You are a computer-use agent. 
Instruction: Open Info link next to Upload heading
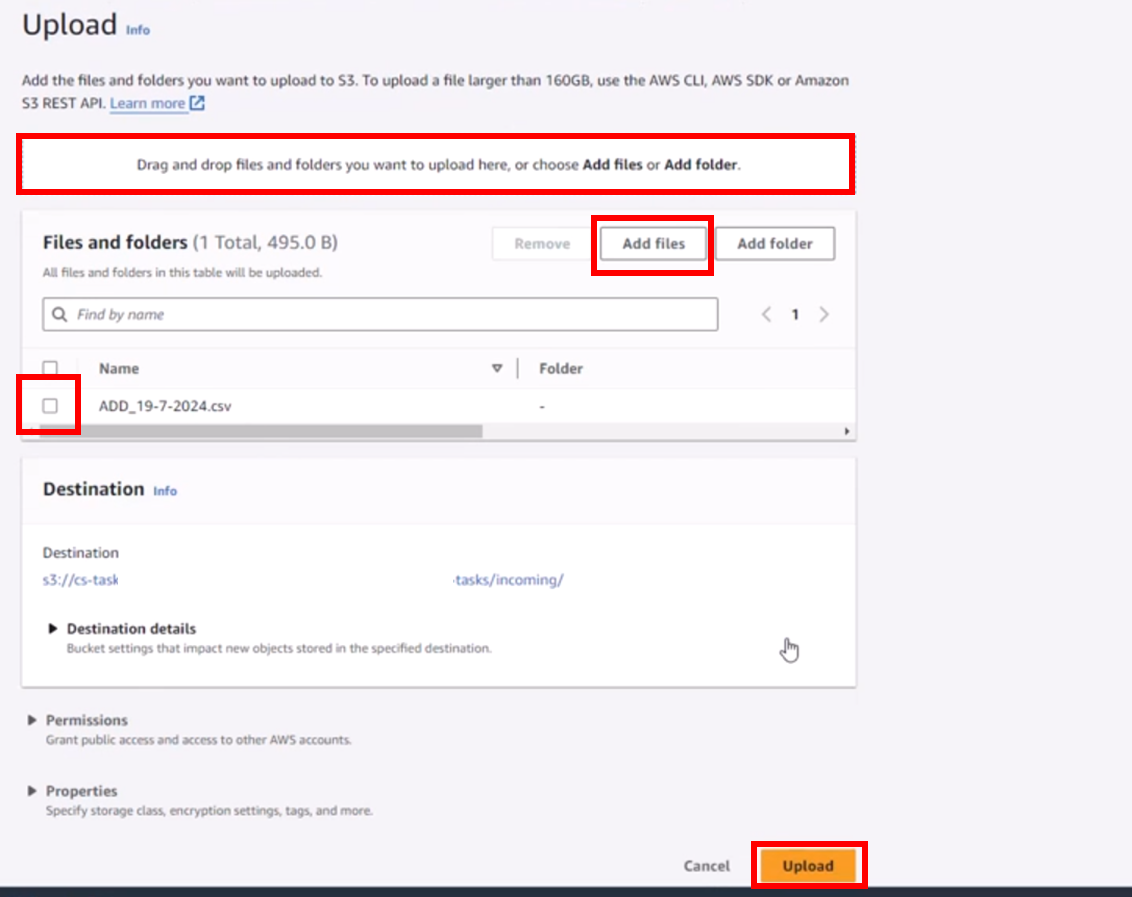click(x=138, y=30)
